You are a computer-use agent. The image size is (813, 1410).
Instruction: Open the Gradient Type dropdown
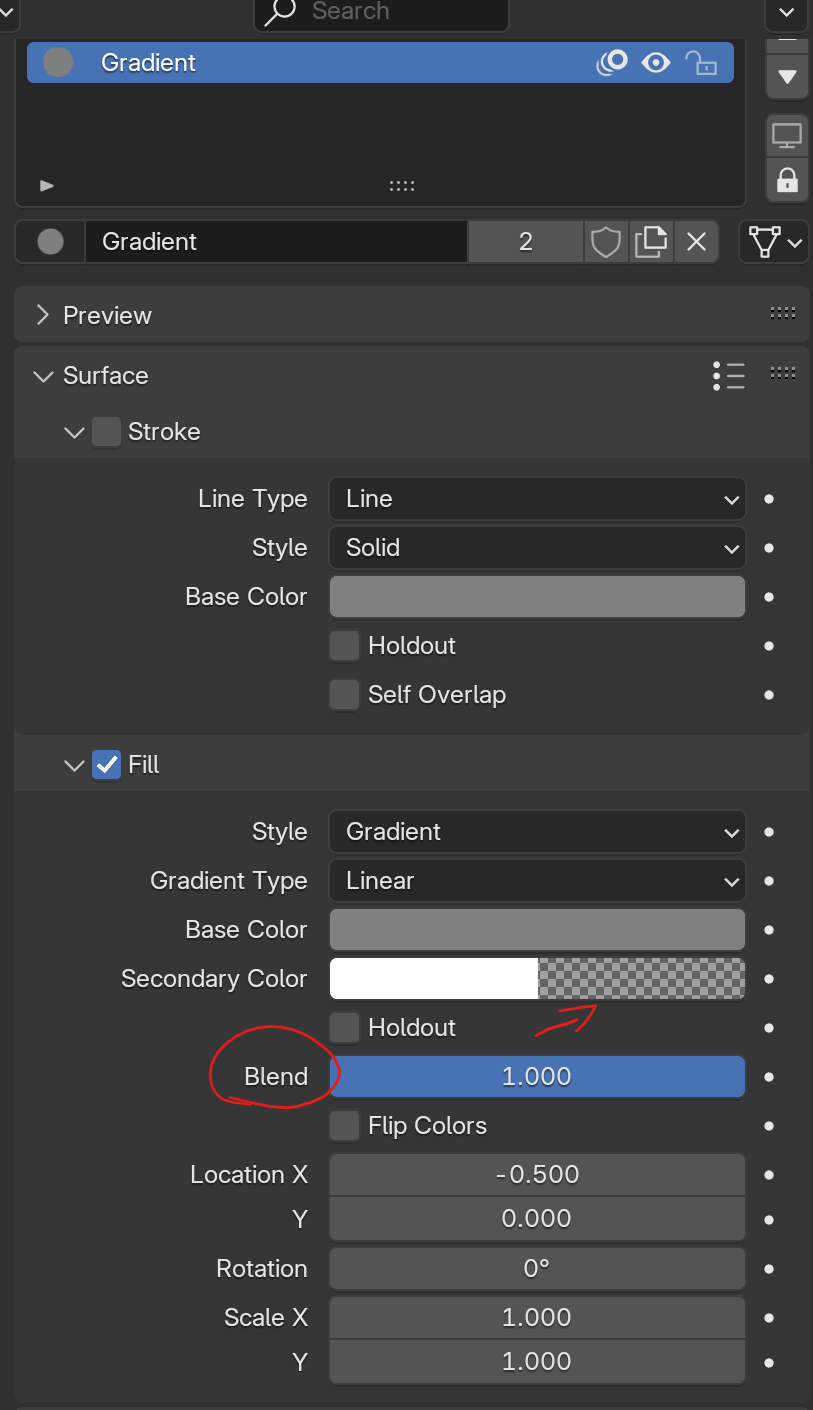point(537,881)
